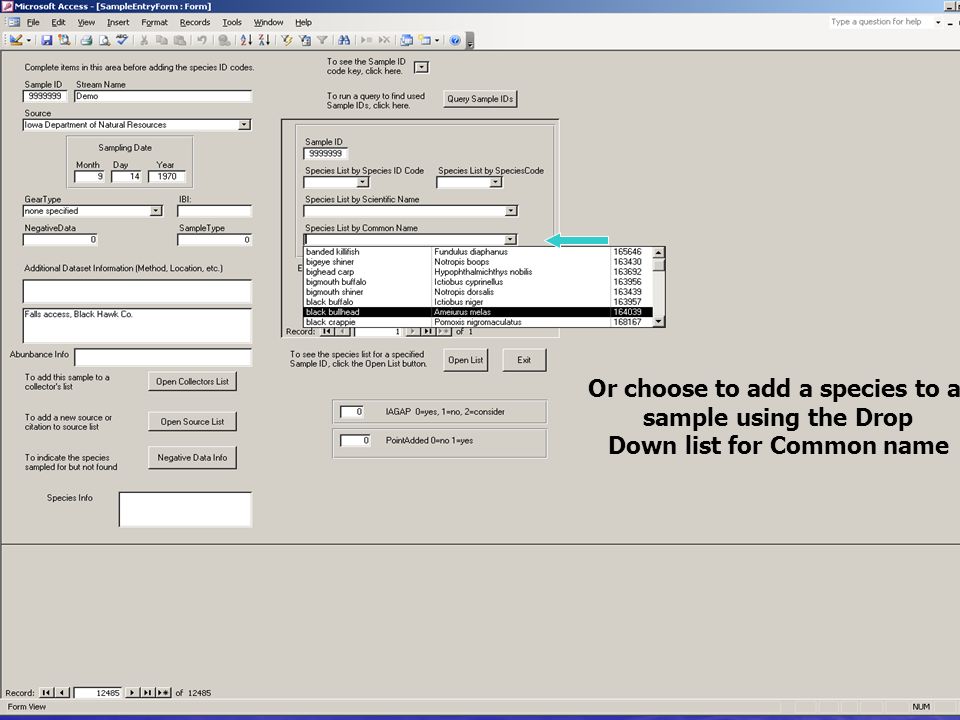Open Find with binoculars icon
Screen dimensions: 960x720
344,40
